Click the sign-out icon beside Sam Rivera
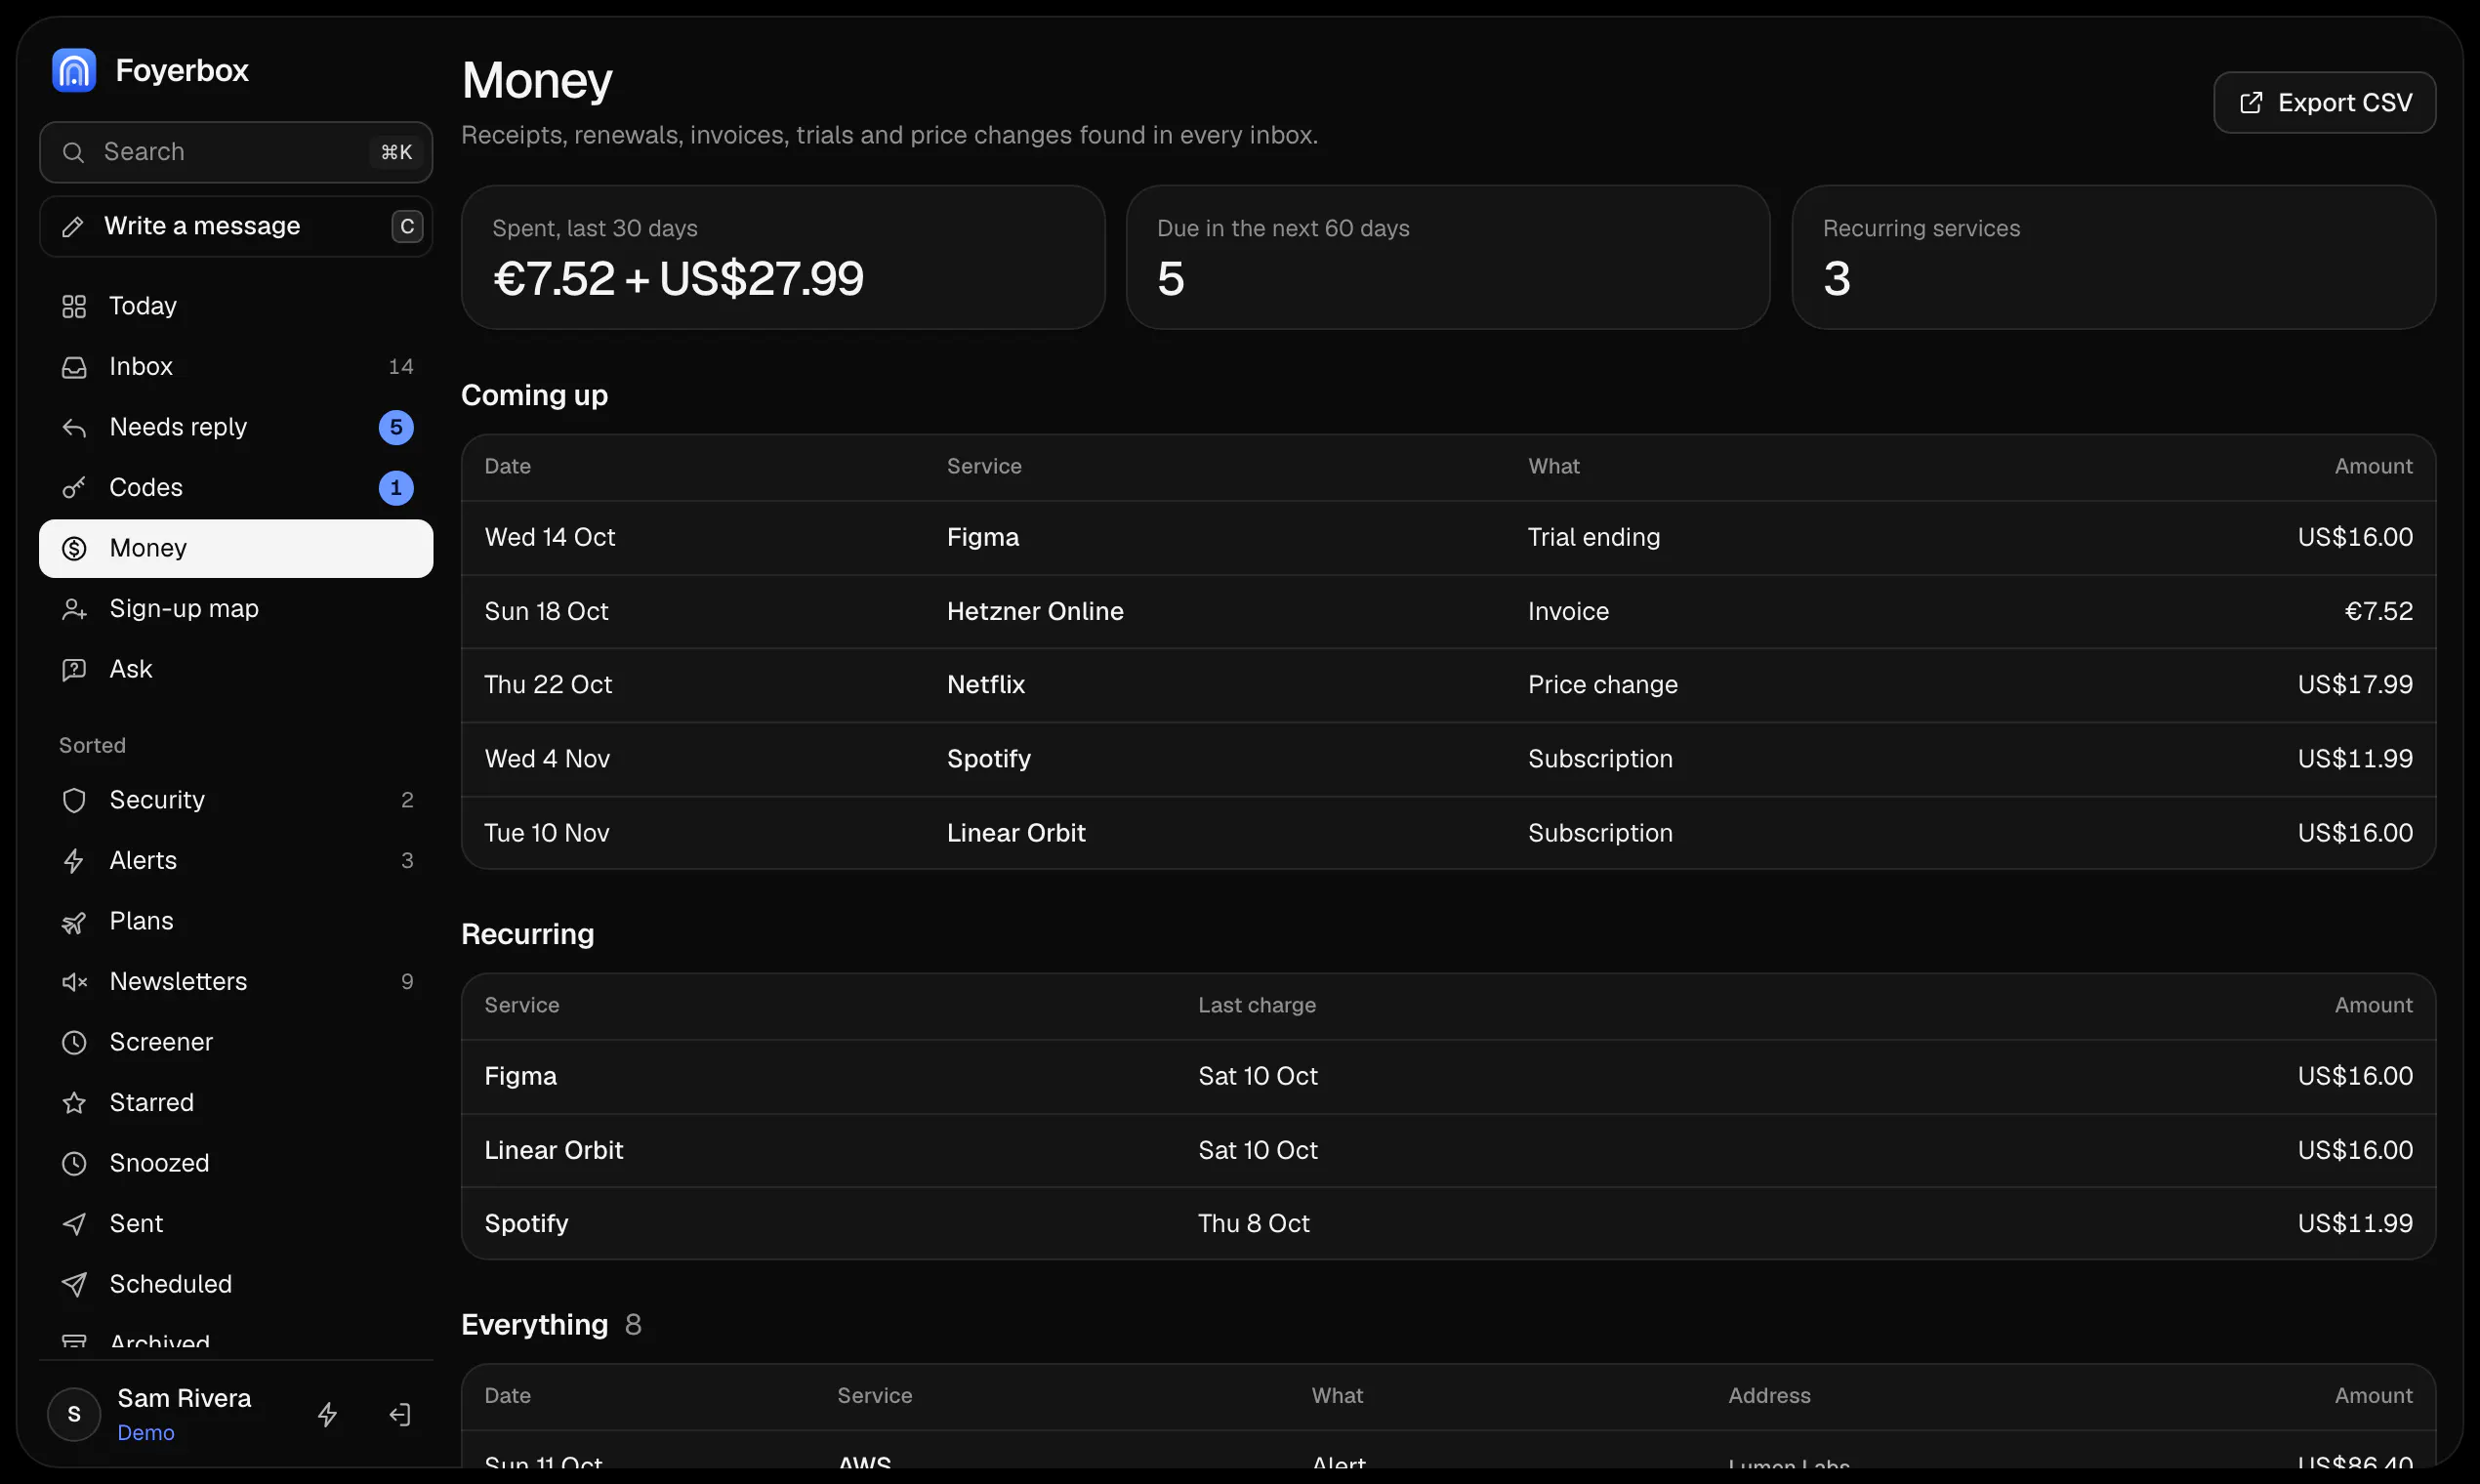The height and width of the screenshot is (1484, 2480). [x=400, y=1414]
